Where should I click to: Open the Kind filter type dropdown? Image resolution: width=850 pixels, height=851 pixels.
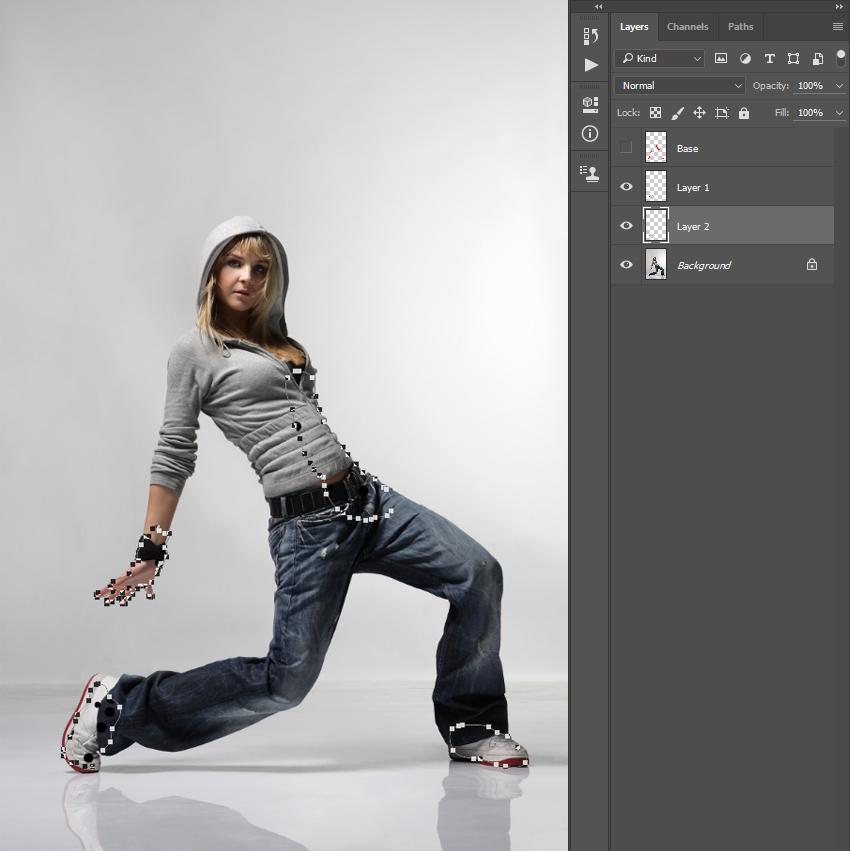pyautogui.click(x=660, y=59)
